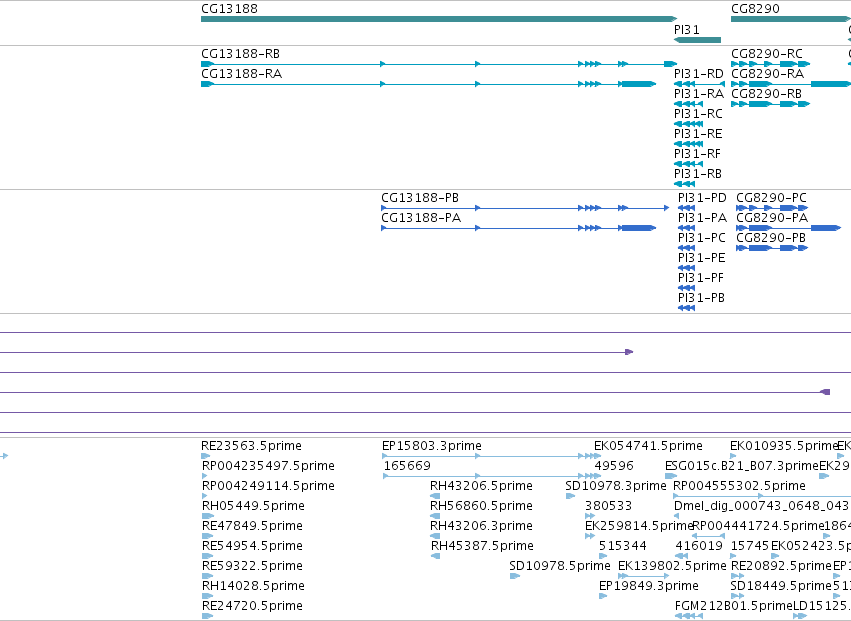Select EST RP004555302.5prime

(739, 486)
